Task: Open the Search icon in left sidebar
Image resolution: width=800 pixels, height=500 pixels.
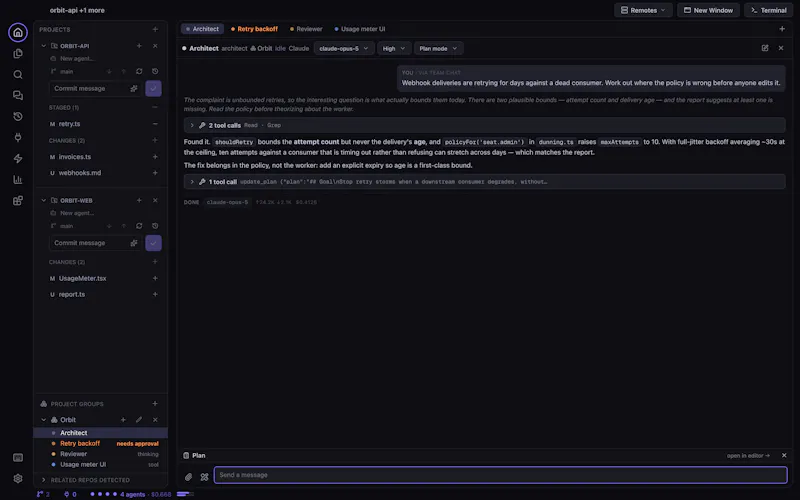Action: [18, 75]
